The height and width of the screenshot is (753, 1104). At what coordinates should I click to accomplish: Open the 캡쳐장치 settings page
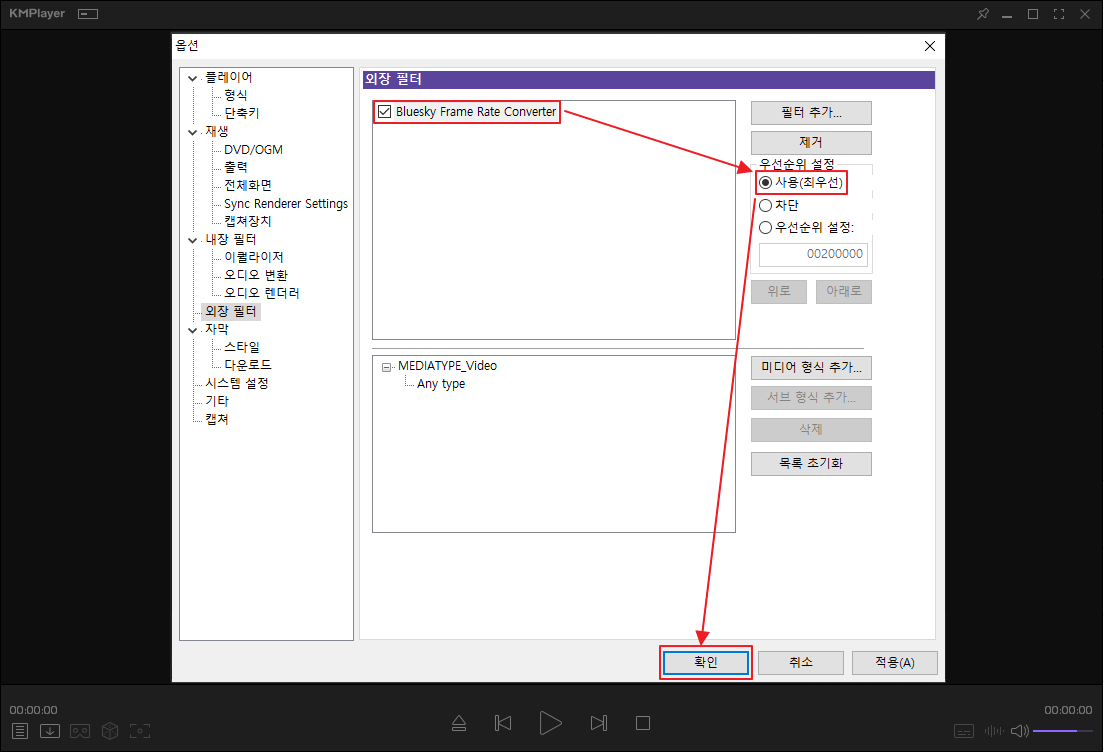pyautogui.click(x=248, y=222)
